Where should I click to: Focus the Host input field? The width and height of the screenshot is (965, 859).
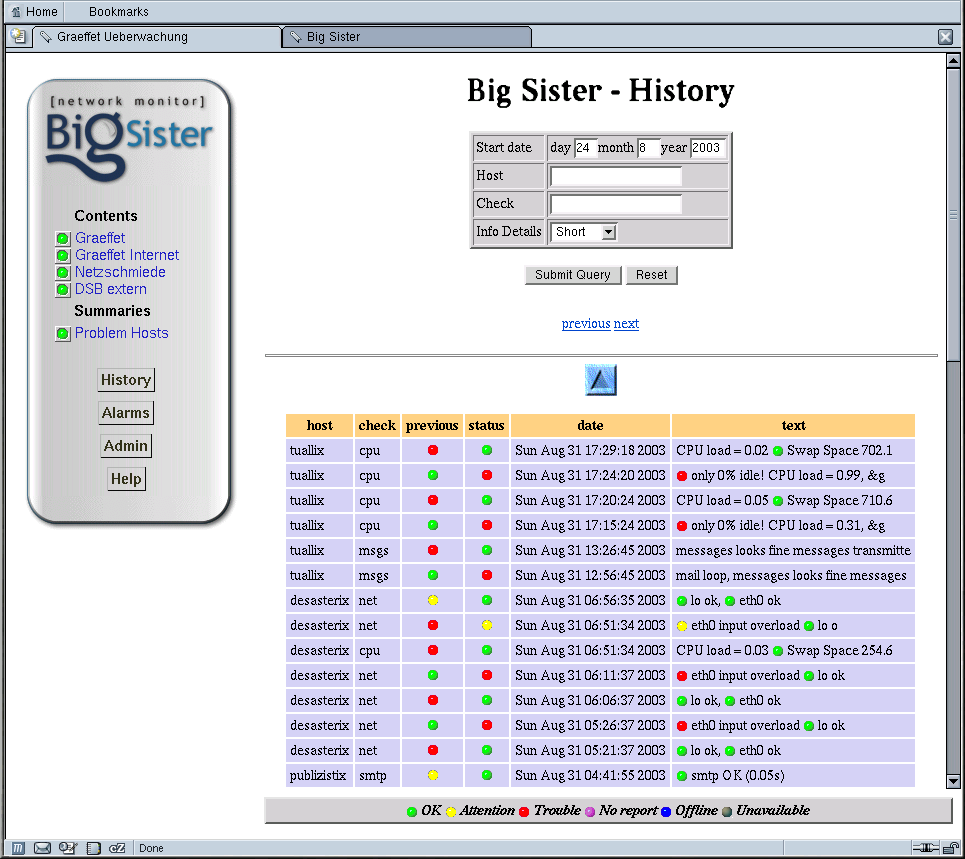pyautogui.click(x=616, y=176)
